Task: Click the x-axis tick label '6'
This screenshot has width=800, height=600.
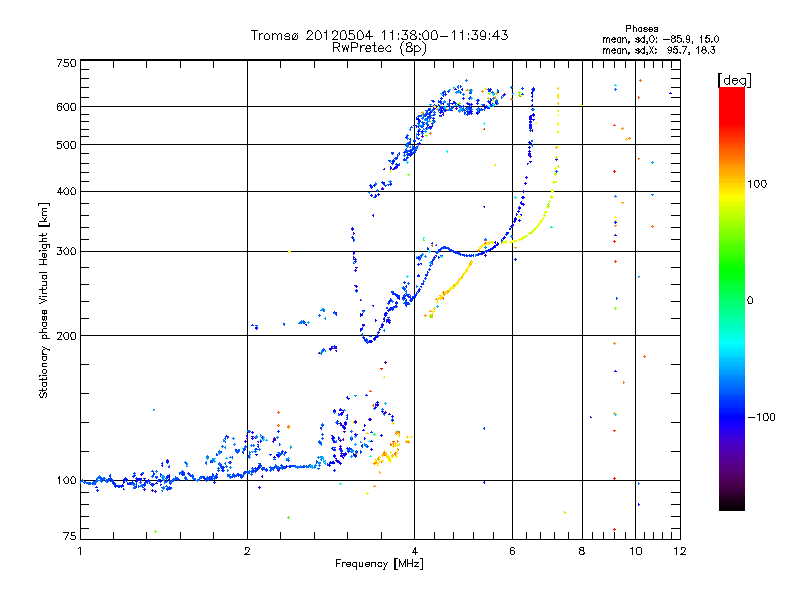Action: coord(512,551)
